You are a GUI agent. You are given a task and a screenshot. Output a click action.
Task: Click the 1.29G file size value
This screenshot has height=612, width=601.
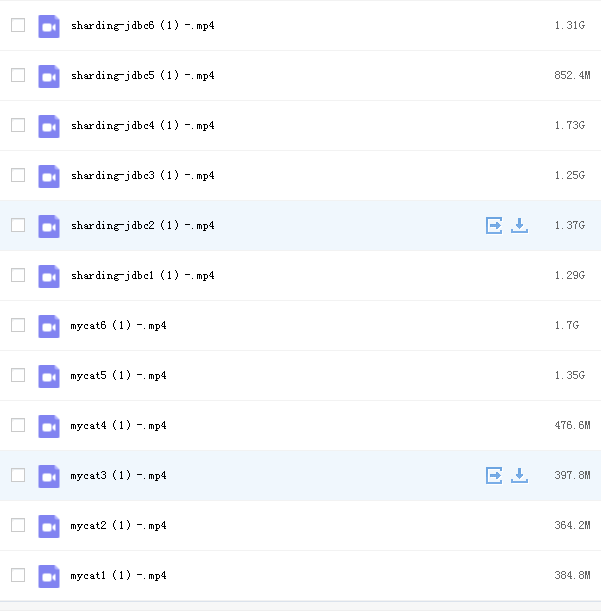570,275
